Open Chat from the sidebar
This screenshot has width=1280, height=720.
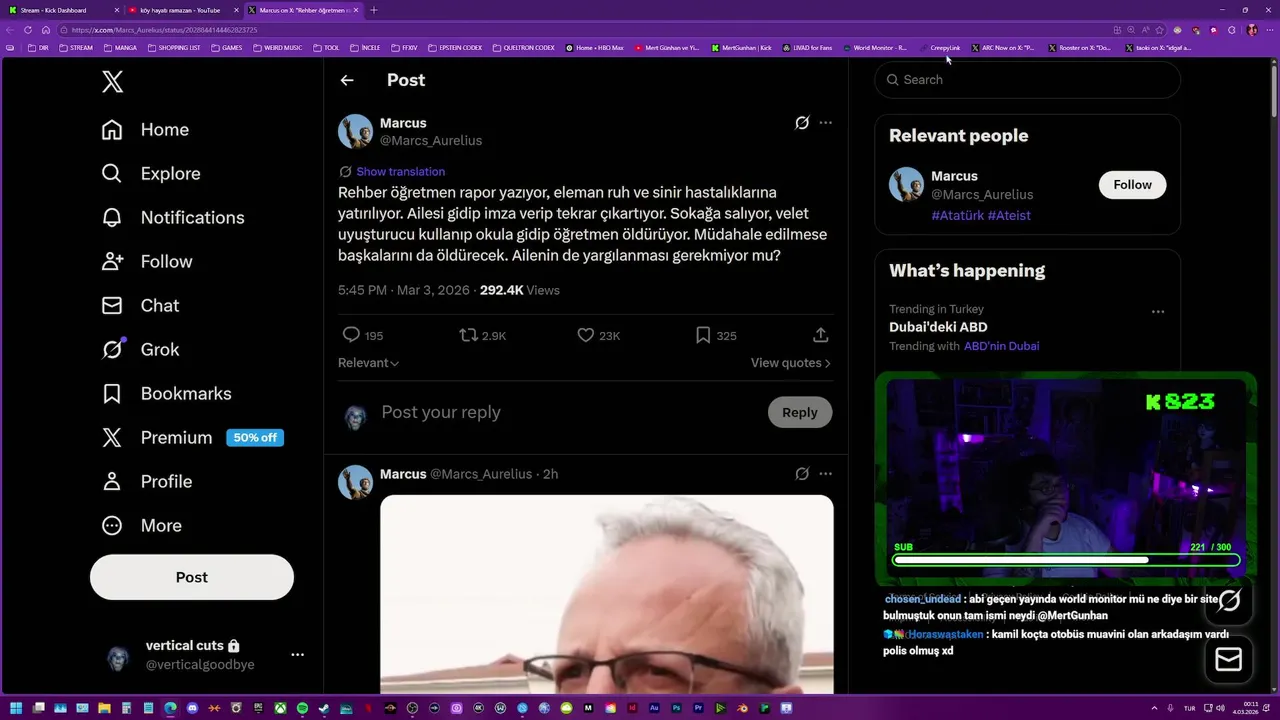(x=140, y=306)
